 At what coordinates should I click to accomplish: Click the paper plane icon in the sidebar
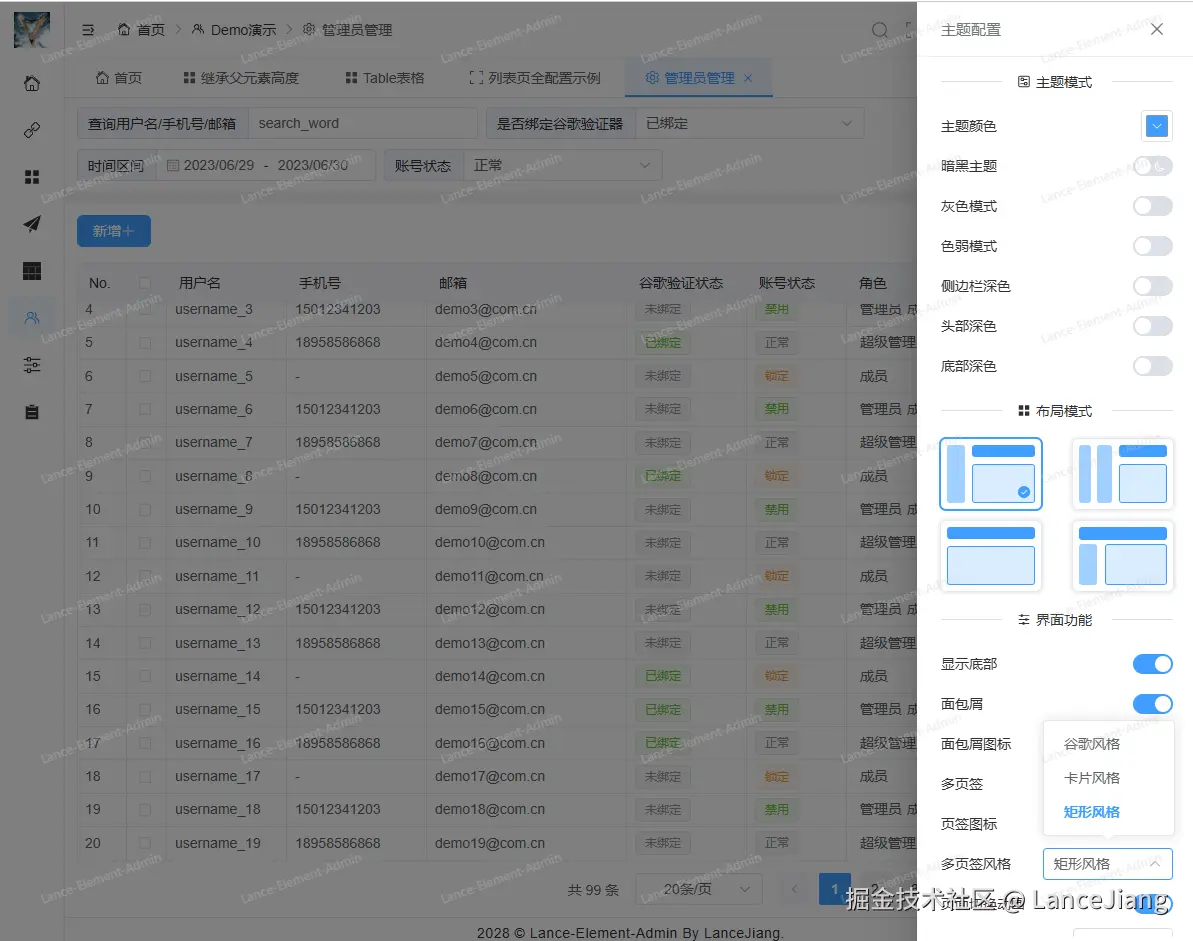click(32, 223)
